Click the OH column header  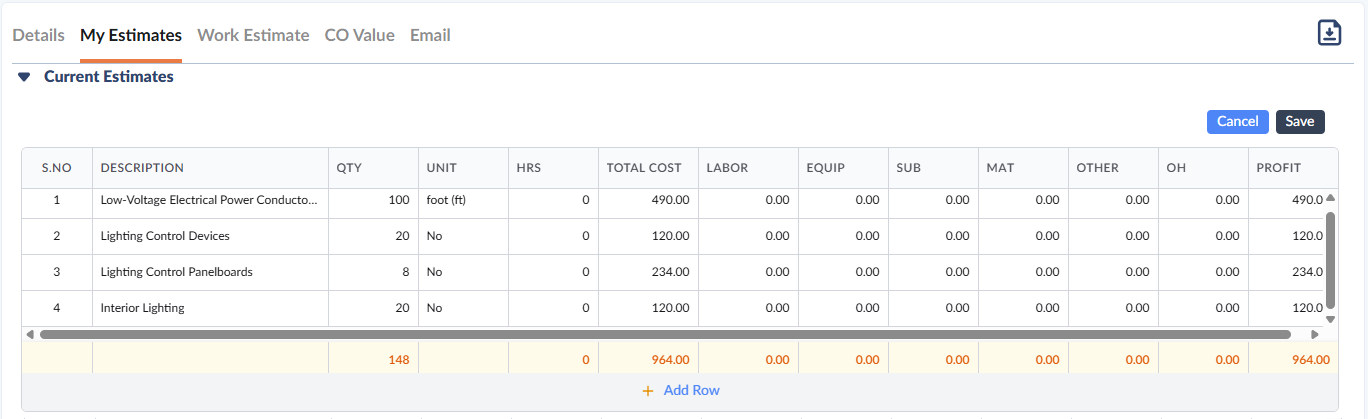(x=1203, y=168)
